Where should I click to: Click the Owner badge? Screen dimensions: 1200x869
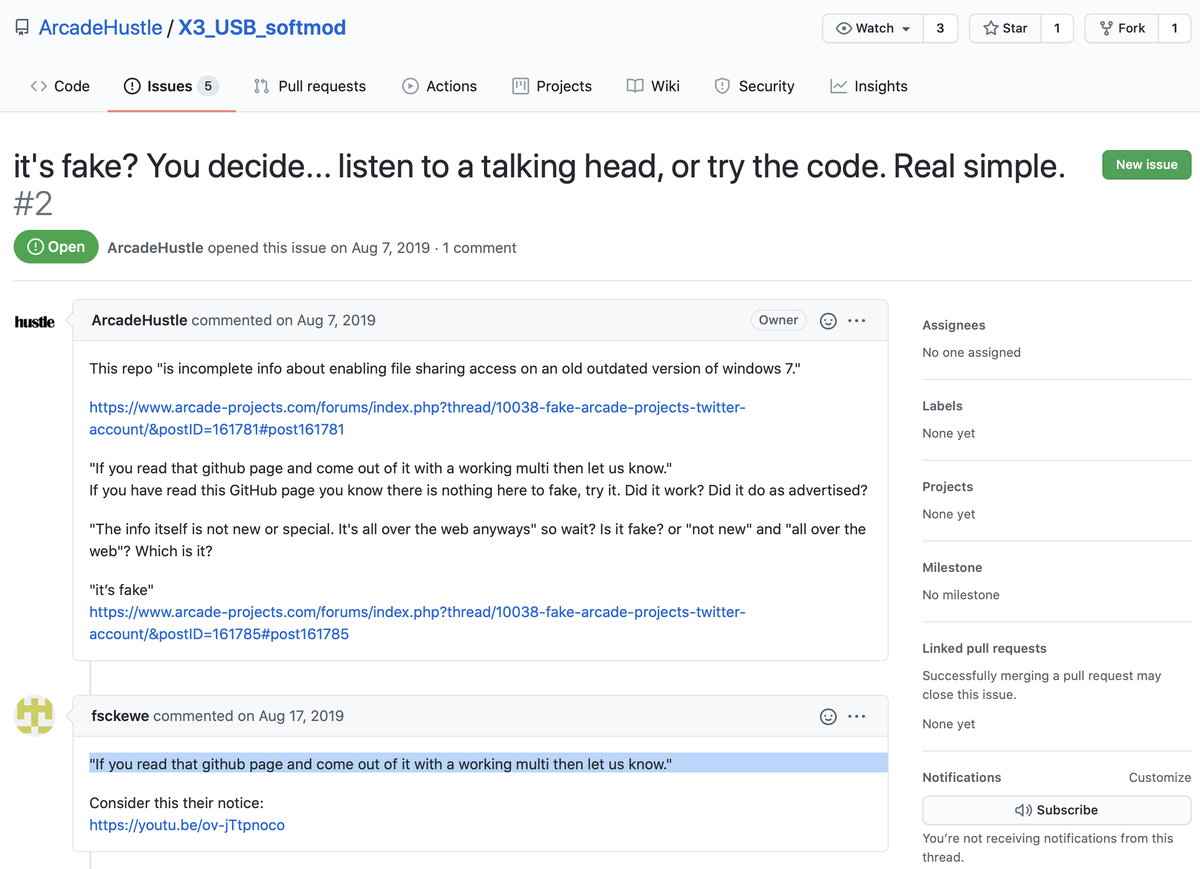(778, 320)
